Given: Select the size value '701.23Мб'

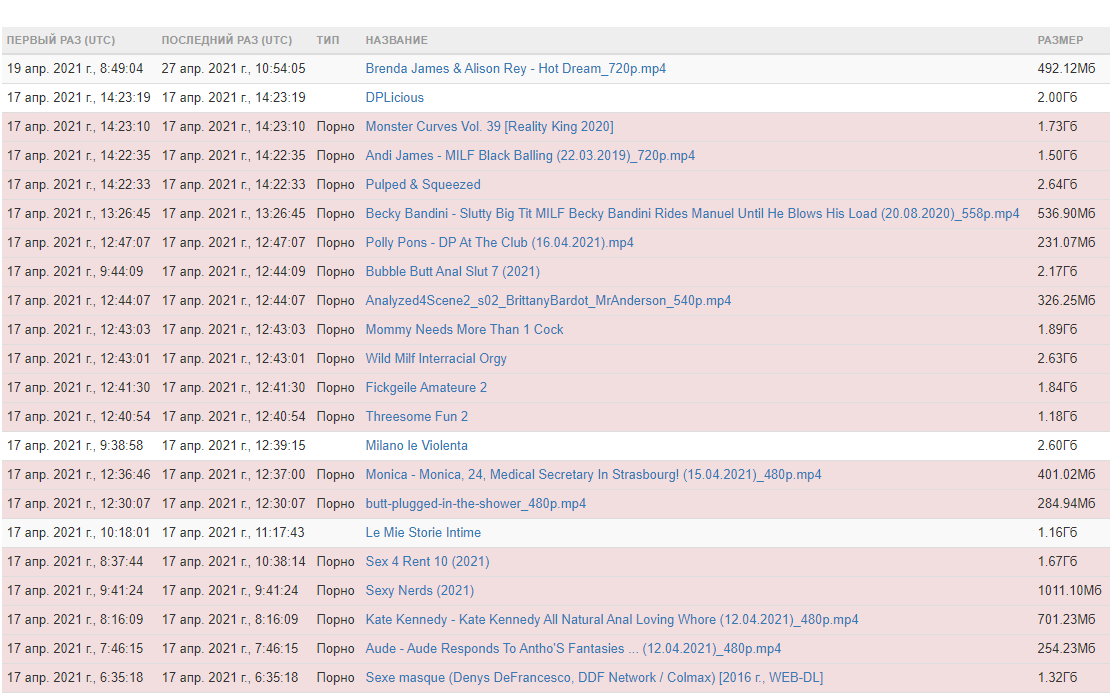Looking at the screenshot, I should click(x=1066, y=620).
